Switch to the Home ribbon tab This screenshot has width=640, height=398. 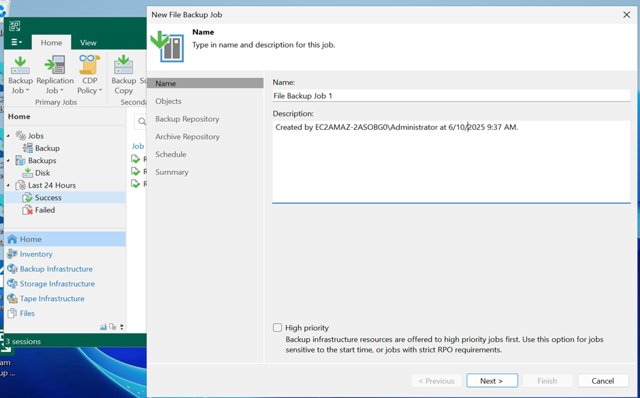(51, 42)
